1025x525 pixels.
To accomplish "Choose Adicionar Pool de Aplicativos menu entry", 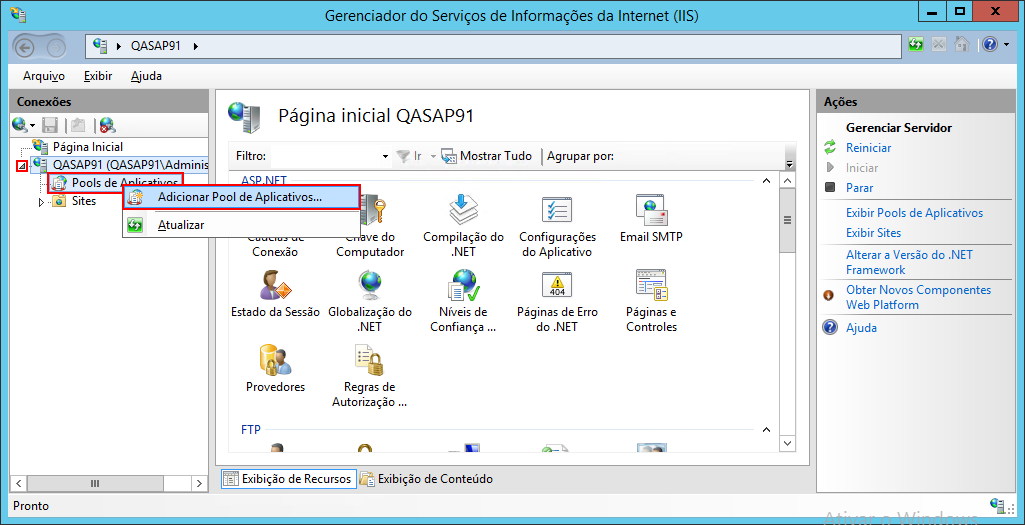I will coord(241,197).
